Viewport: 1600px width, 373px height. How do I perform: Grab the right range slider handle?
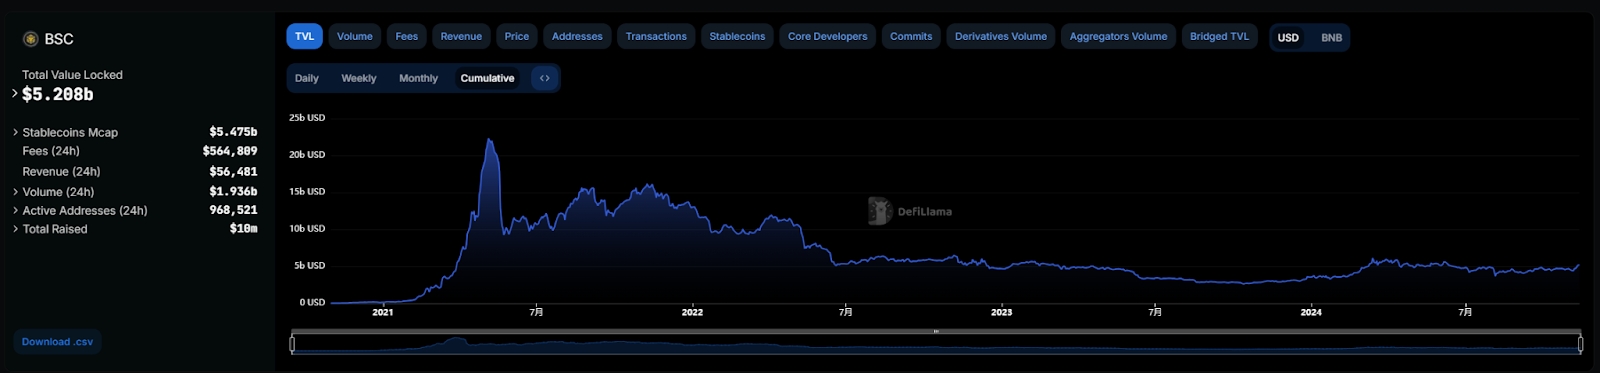pyautogui.click(x=1580, y=345)
